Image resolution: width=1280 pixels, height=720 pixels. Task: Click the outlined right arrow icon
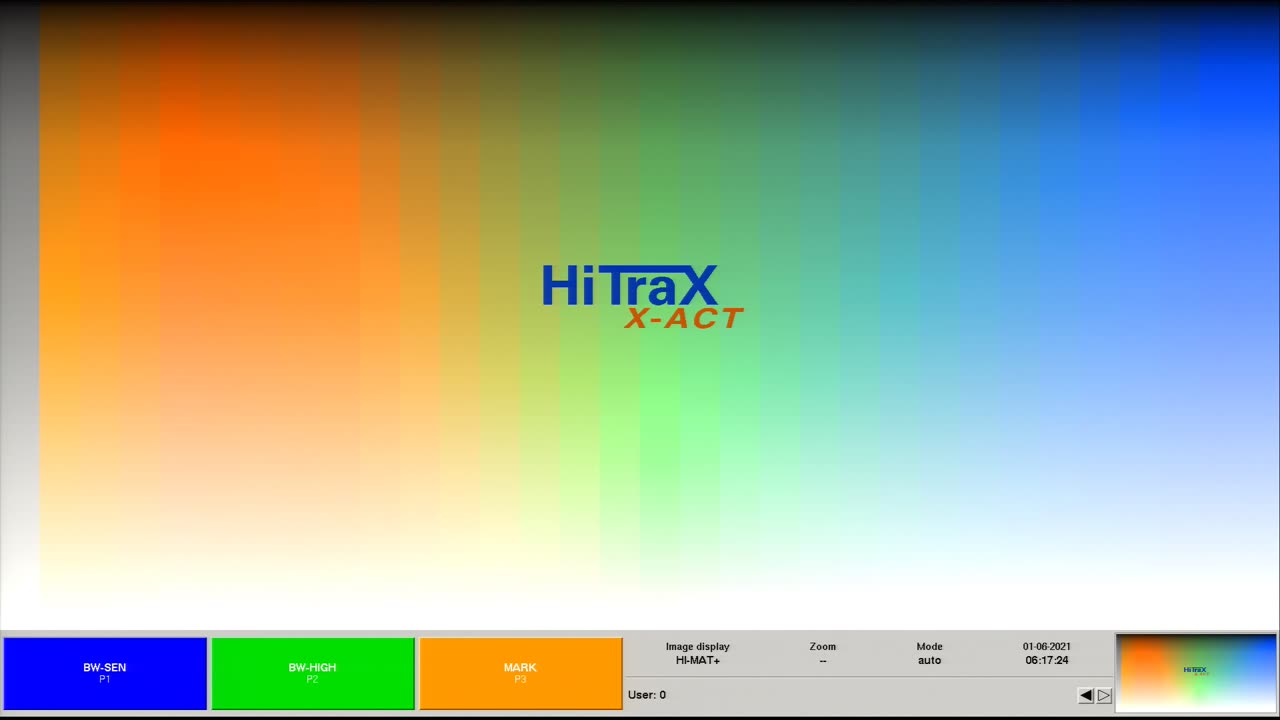click(x=1104, y=695)
